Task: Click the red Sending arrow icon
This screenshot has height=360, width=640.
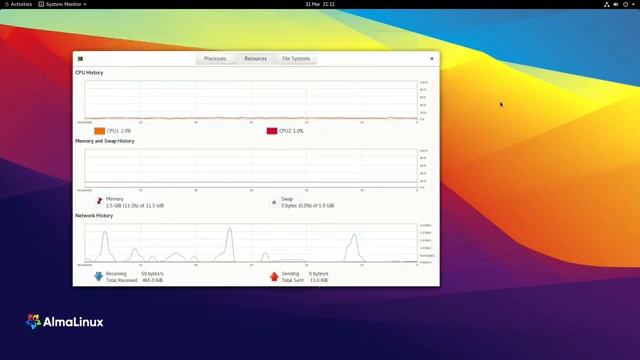Action: click(x=274, y=277)
